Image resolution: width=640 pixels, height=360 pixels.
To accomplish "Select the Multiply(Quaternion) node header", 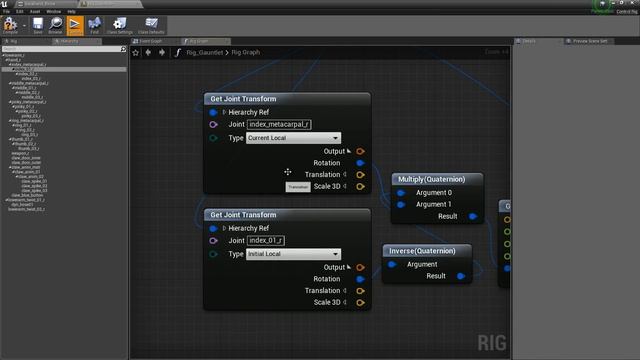I will pos(437,179).
